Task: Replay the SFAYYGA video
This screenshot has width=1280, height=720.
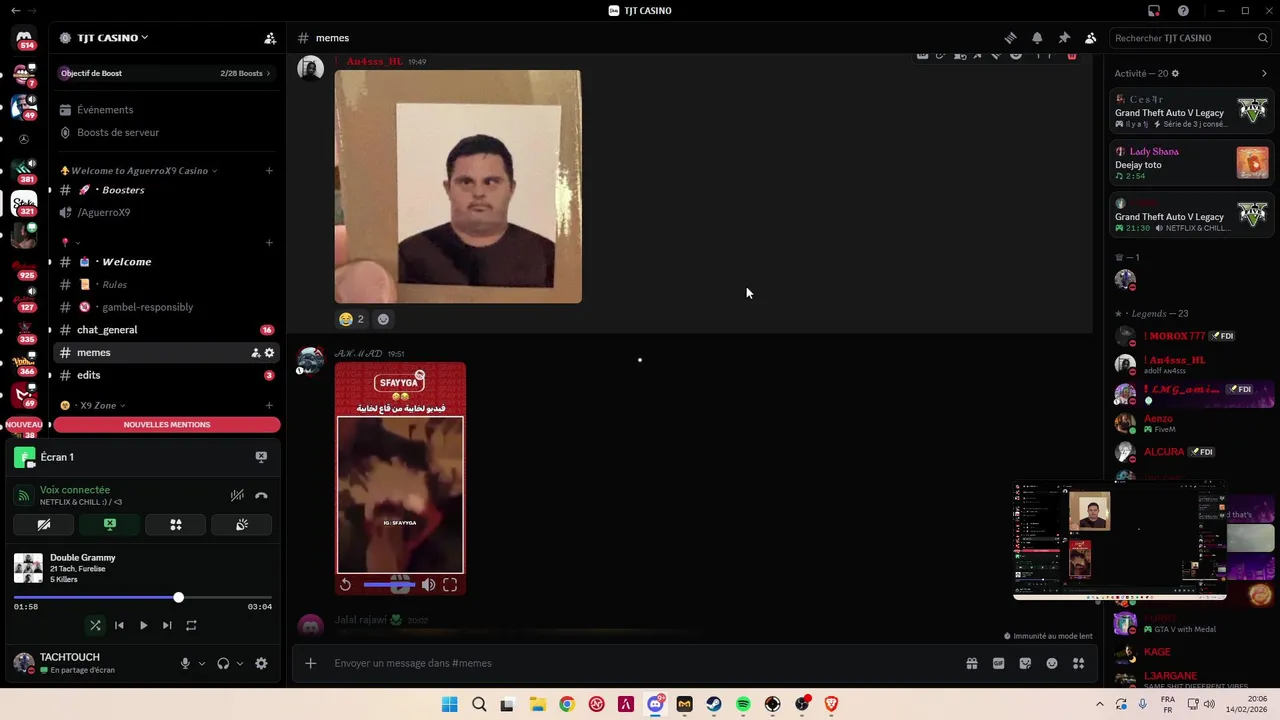Action: pos(346,585)
